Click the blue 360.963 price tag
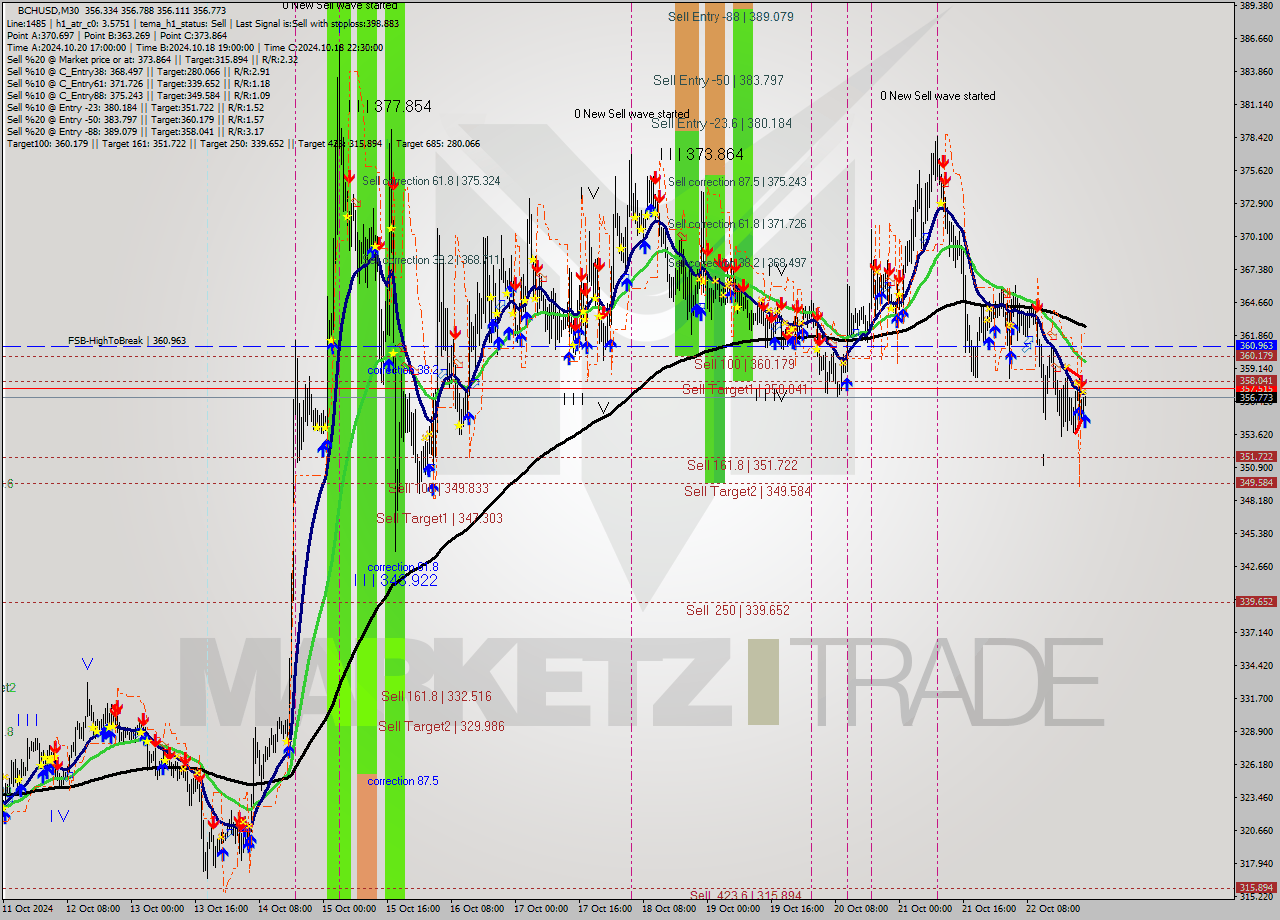This screenshot has height=920, width=1280. tap(1257, 345)
